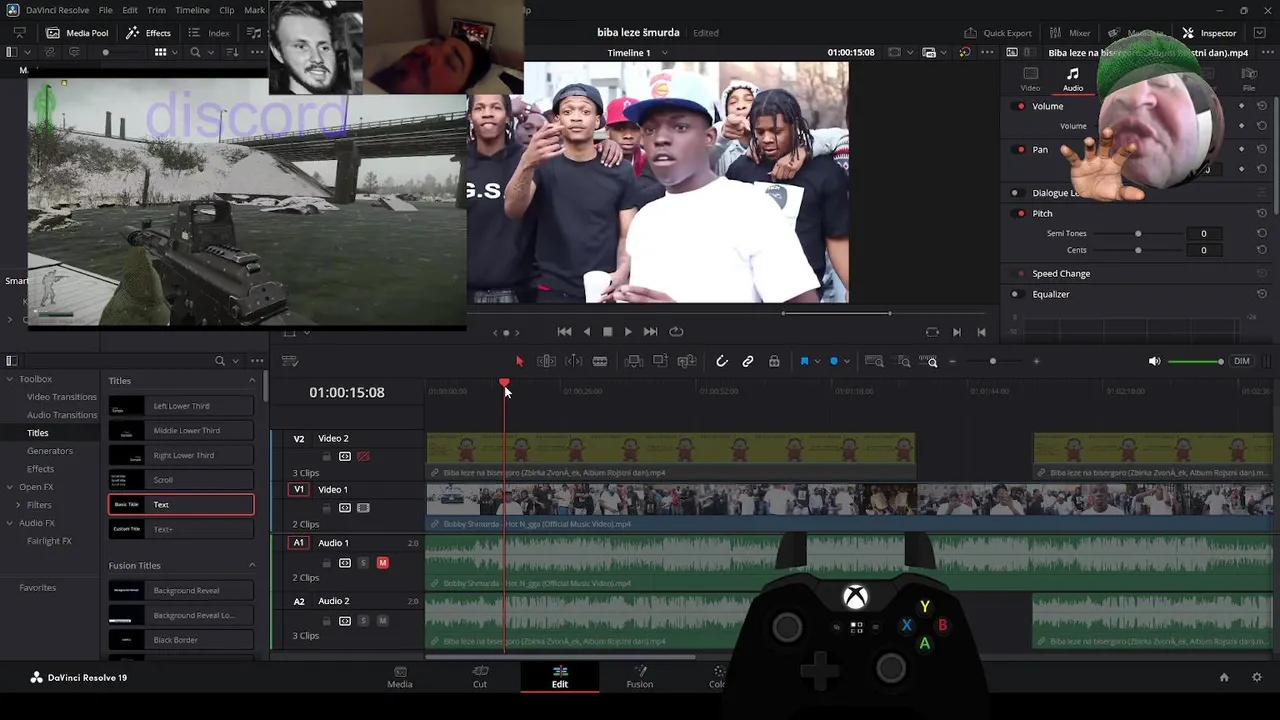Toggle Auto Track Selector on Video 1
The height and width of the screenshot is (720, 1280).
[345, 508]
